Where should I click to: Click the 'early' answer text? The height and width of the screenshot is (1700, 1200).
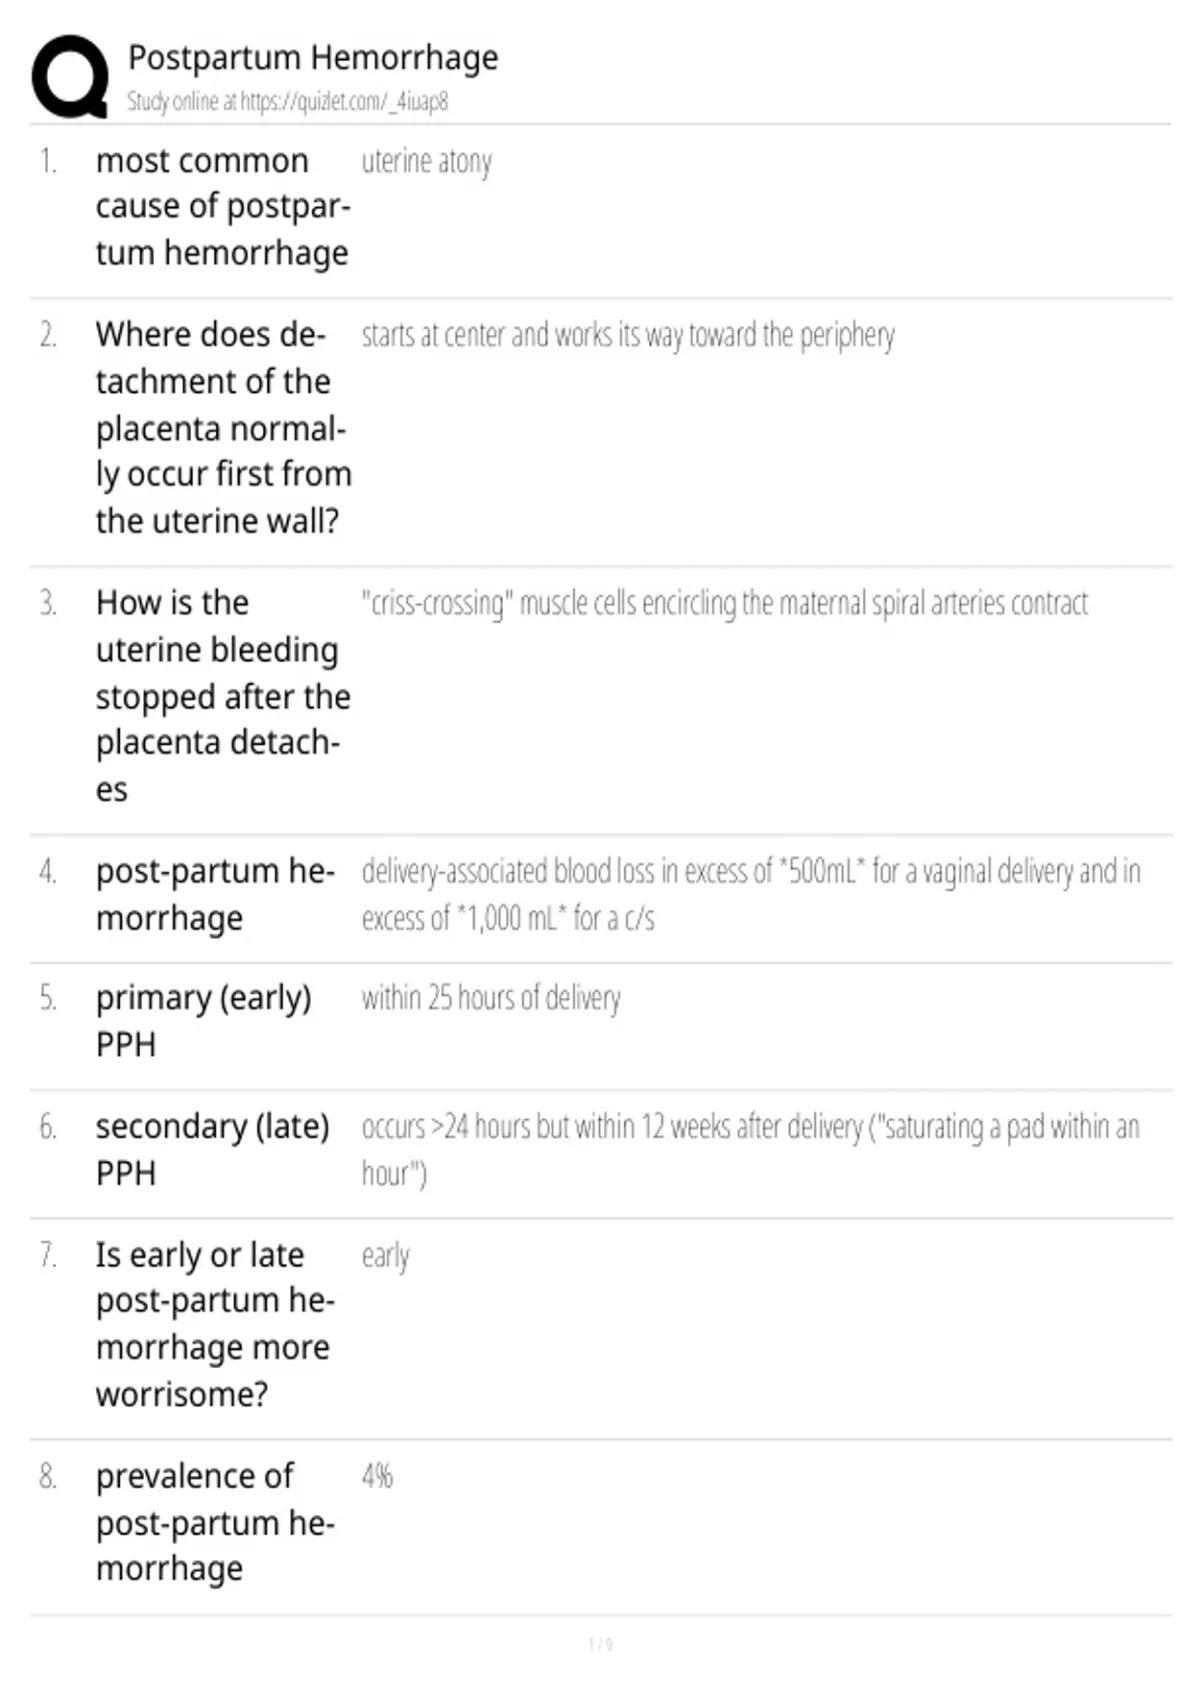click(385, 1256)
